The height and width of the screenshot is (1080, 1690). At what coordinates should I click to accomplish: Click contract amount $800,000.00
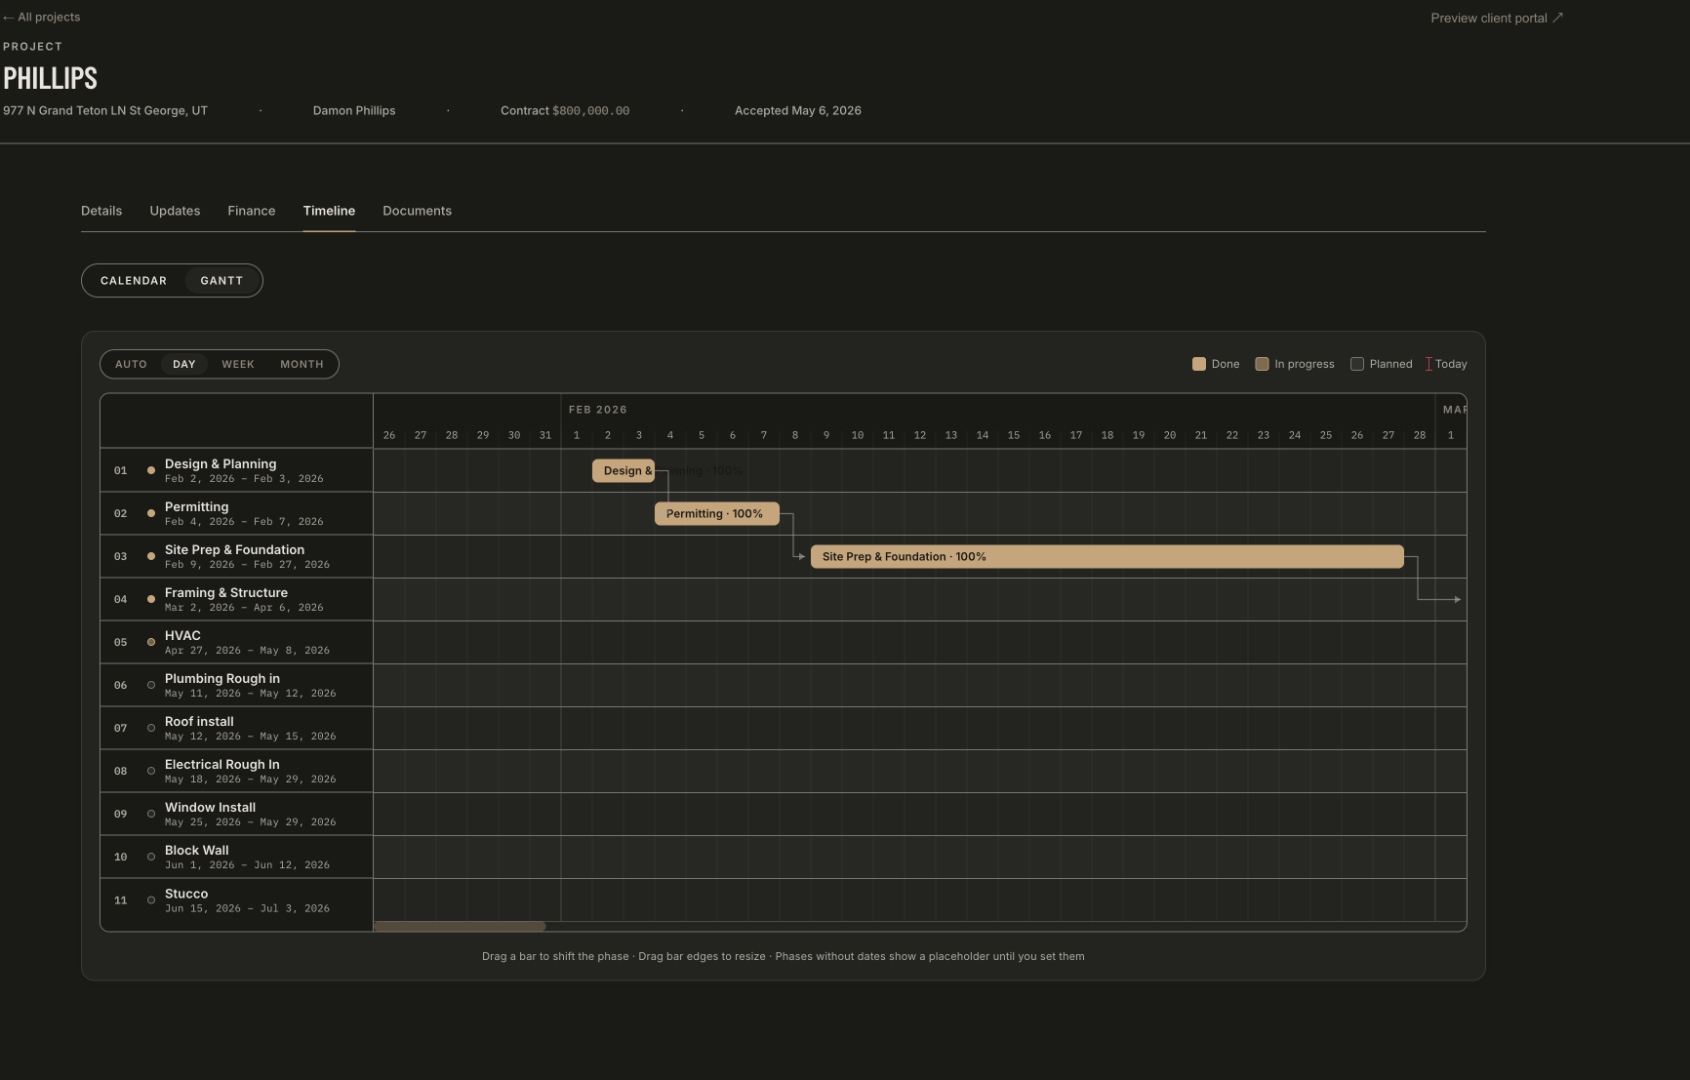591,111
